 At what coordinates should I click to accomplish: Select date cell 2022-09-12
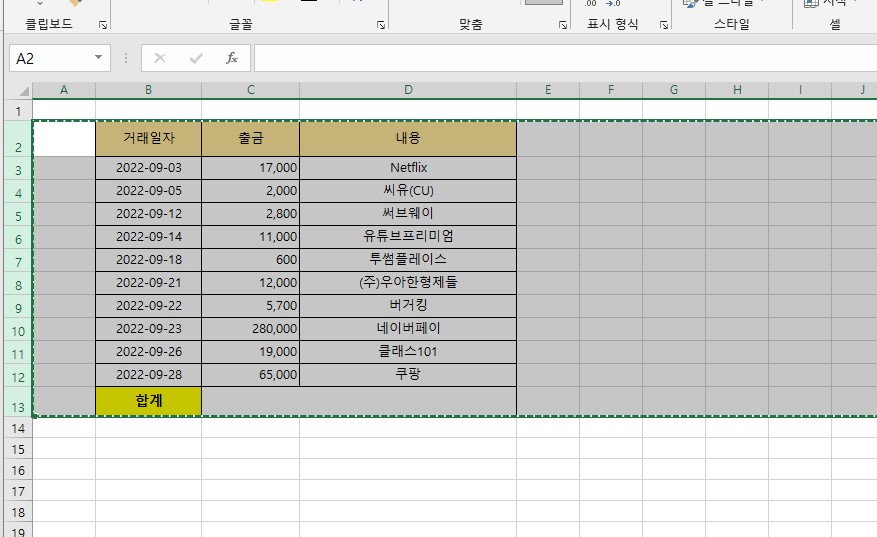point(148,214)
